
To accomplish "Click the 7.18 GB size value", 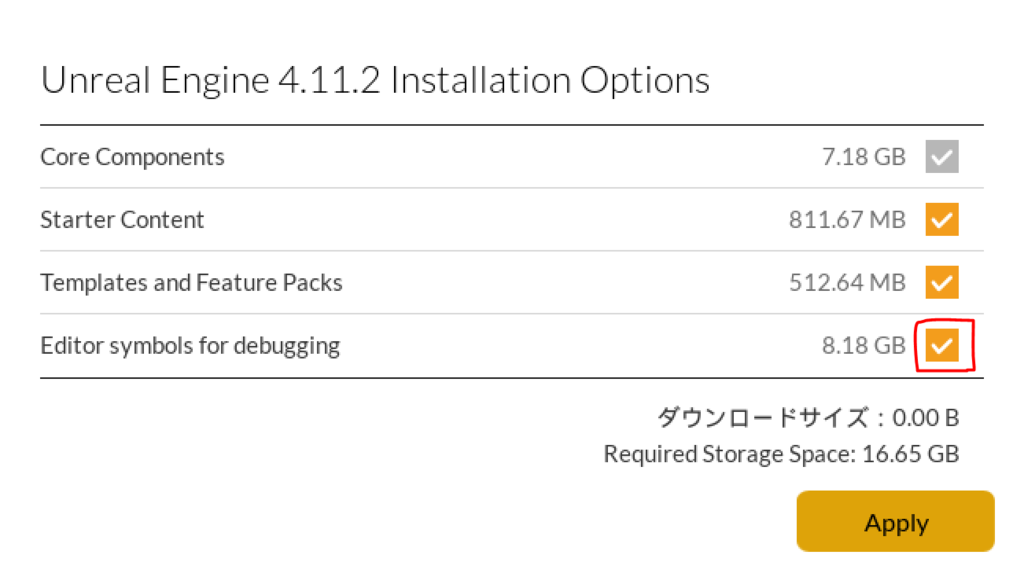I will [x=863, y=157].
